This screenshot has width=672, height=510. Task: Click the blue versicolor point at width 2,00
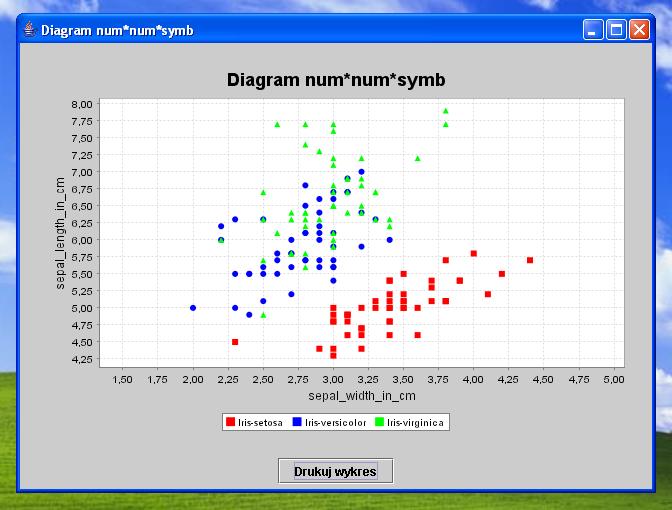pos(193,308)
